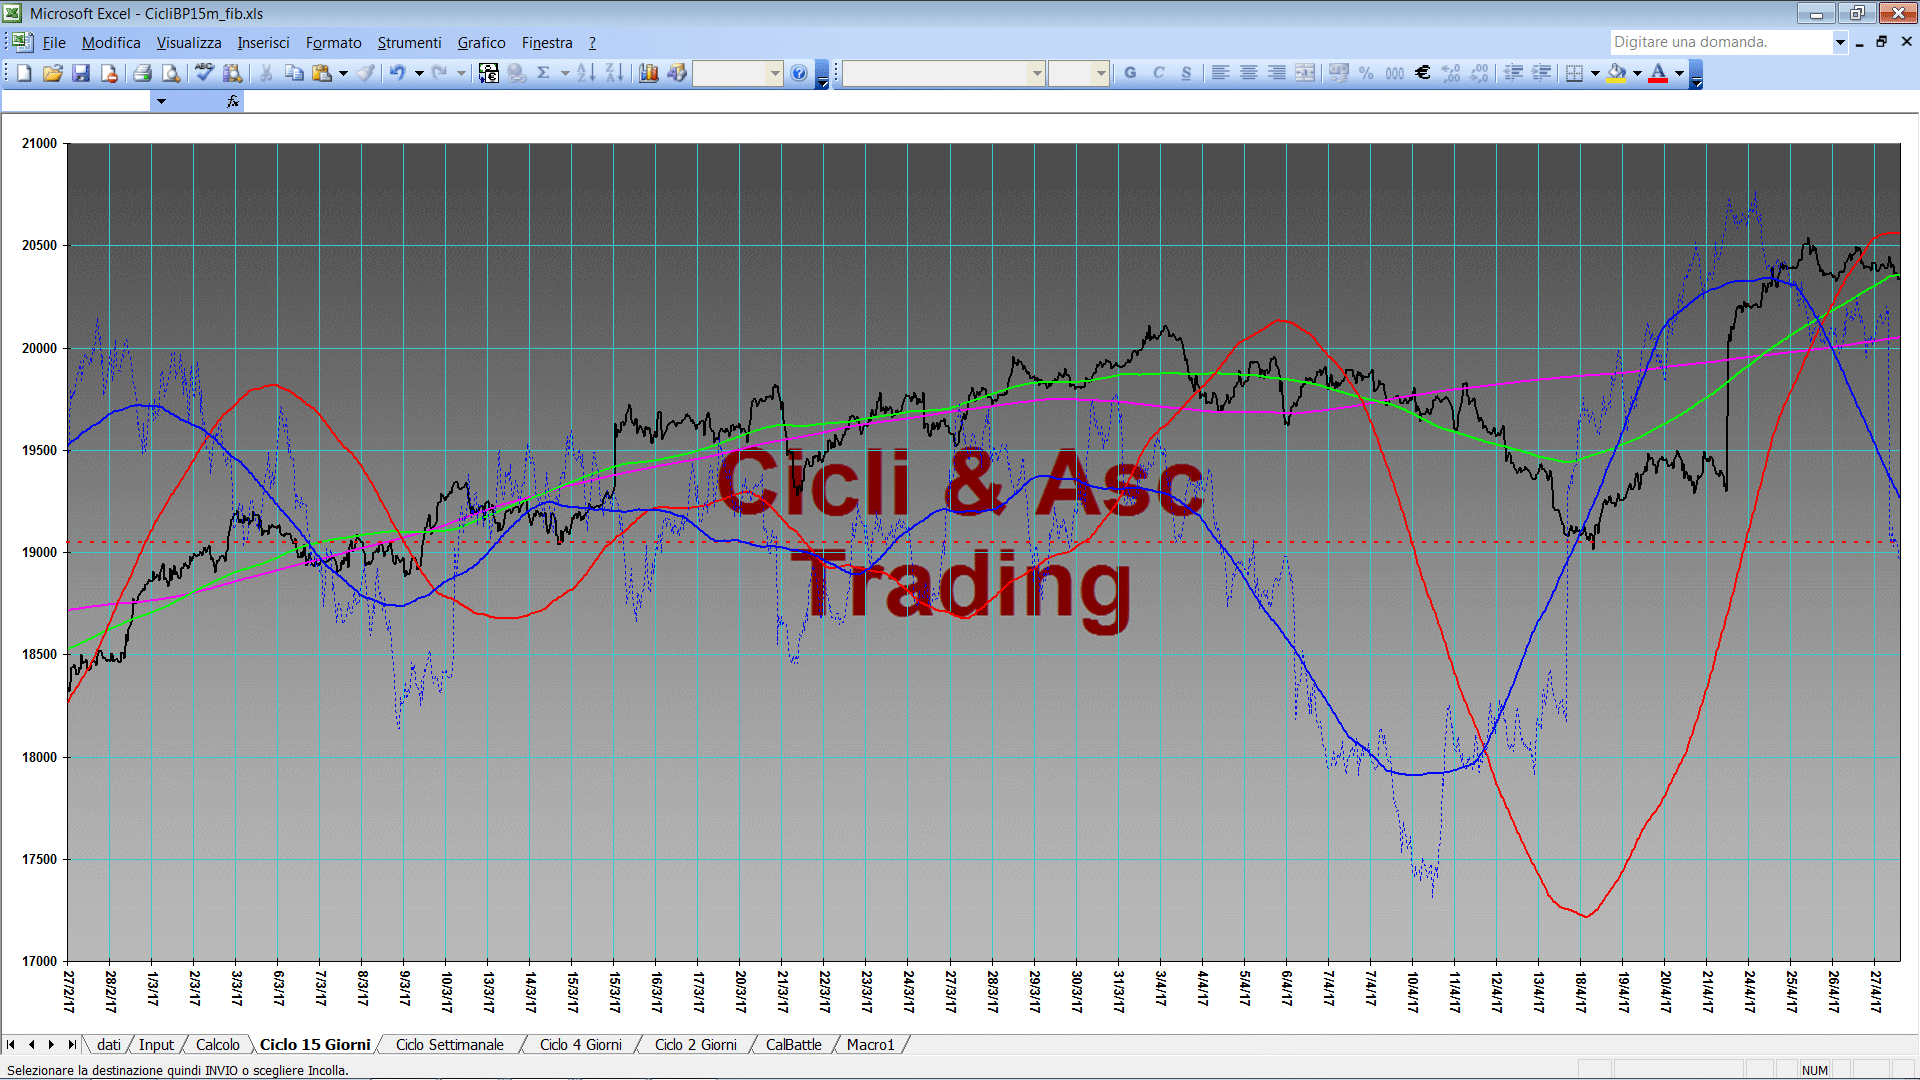Pick fill color with the paint bucket

(x=1616, y=73)
